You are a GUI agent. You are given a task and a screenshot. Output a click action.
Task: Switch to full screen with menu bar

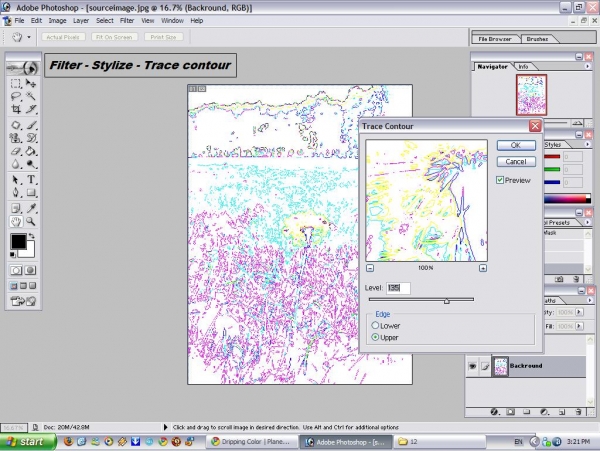tap(23, 286)
